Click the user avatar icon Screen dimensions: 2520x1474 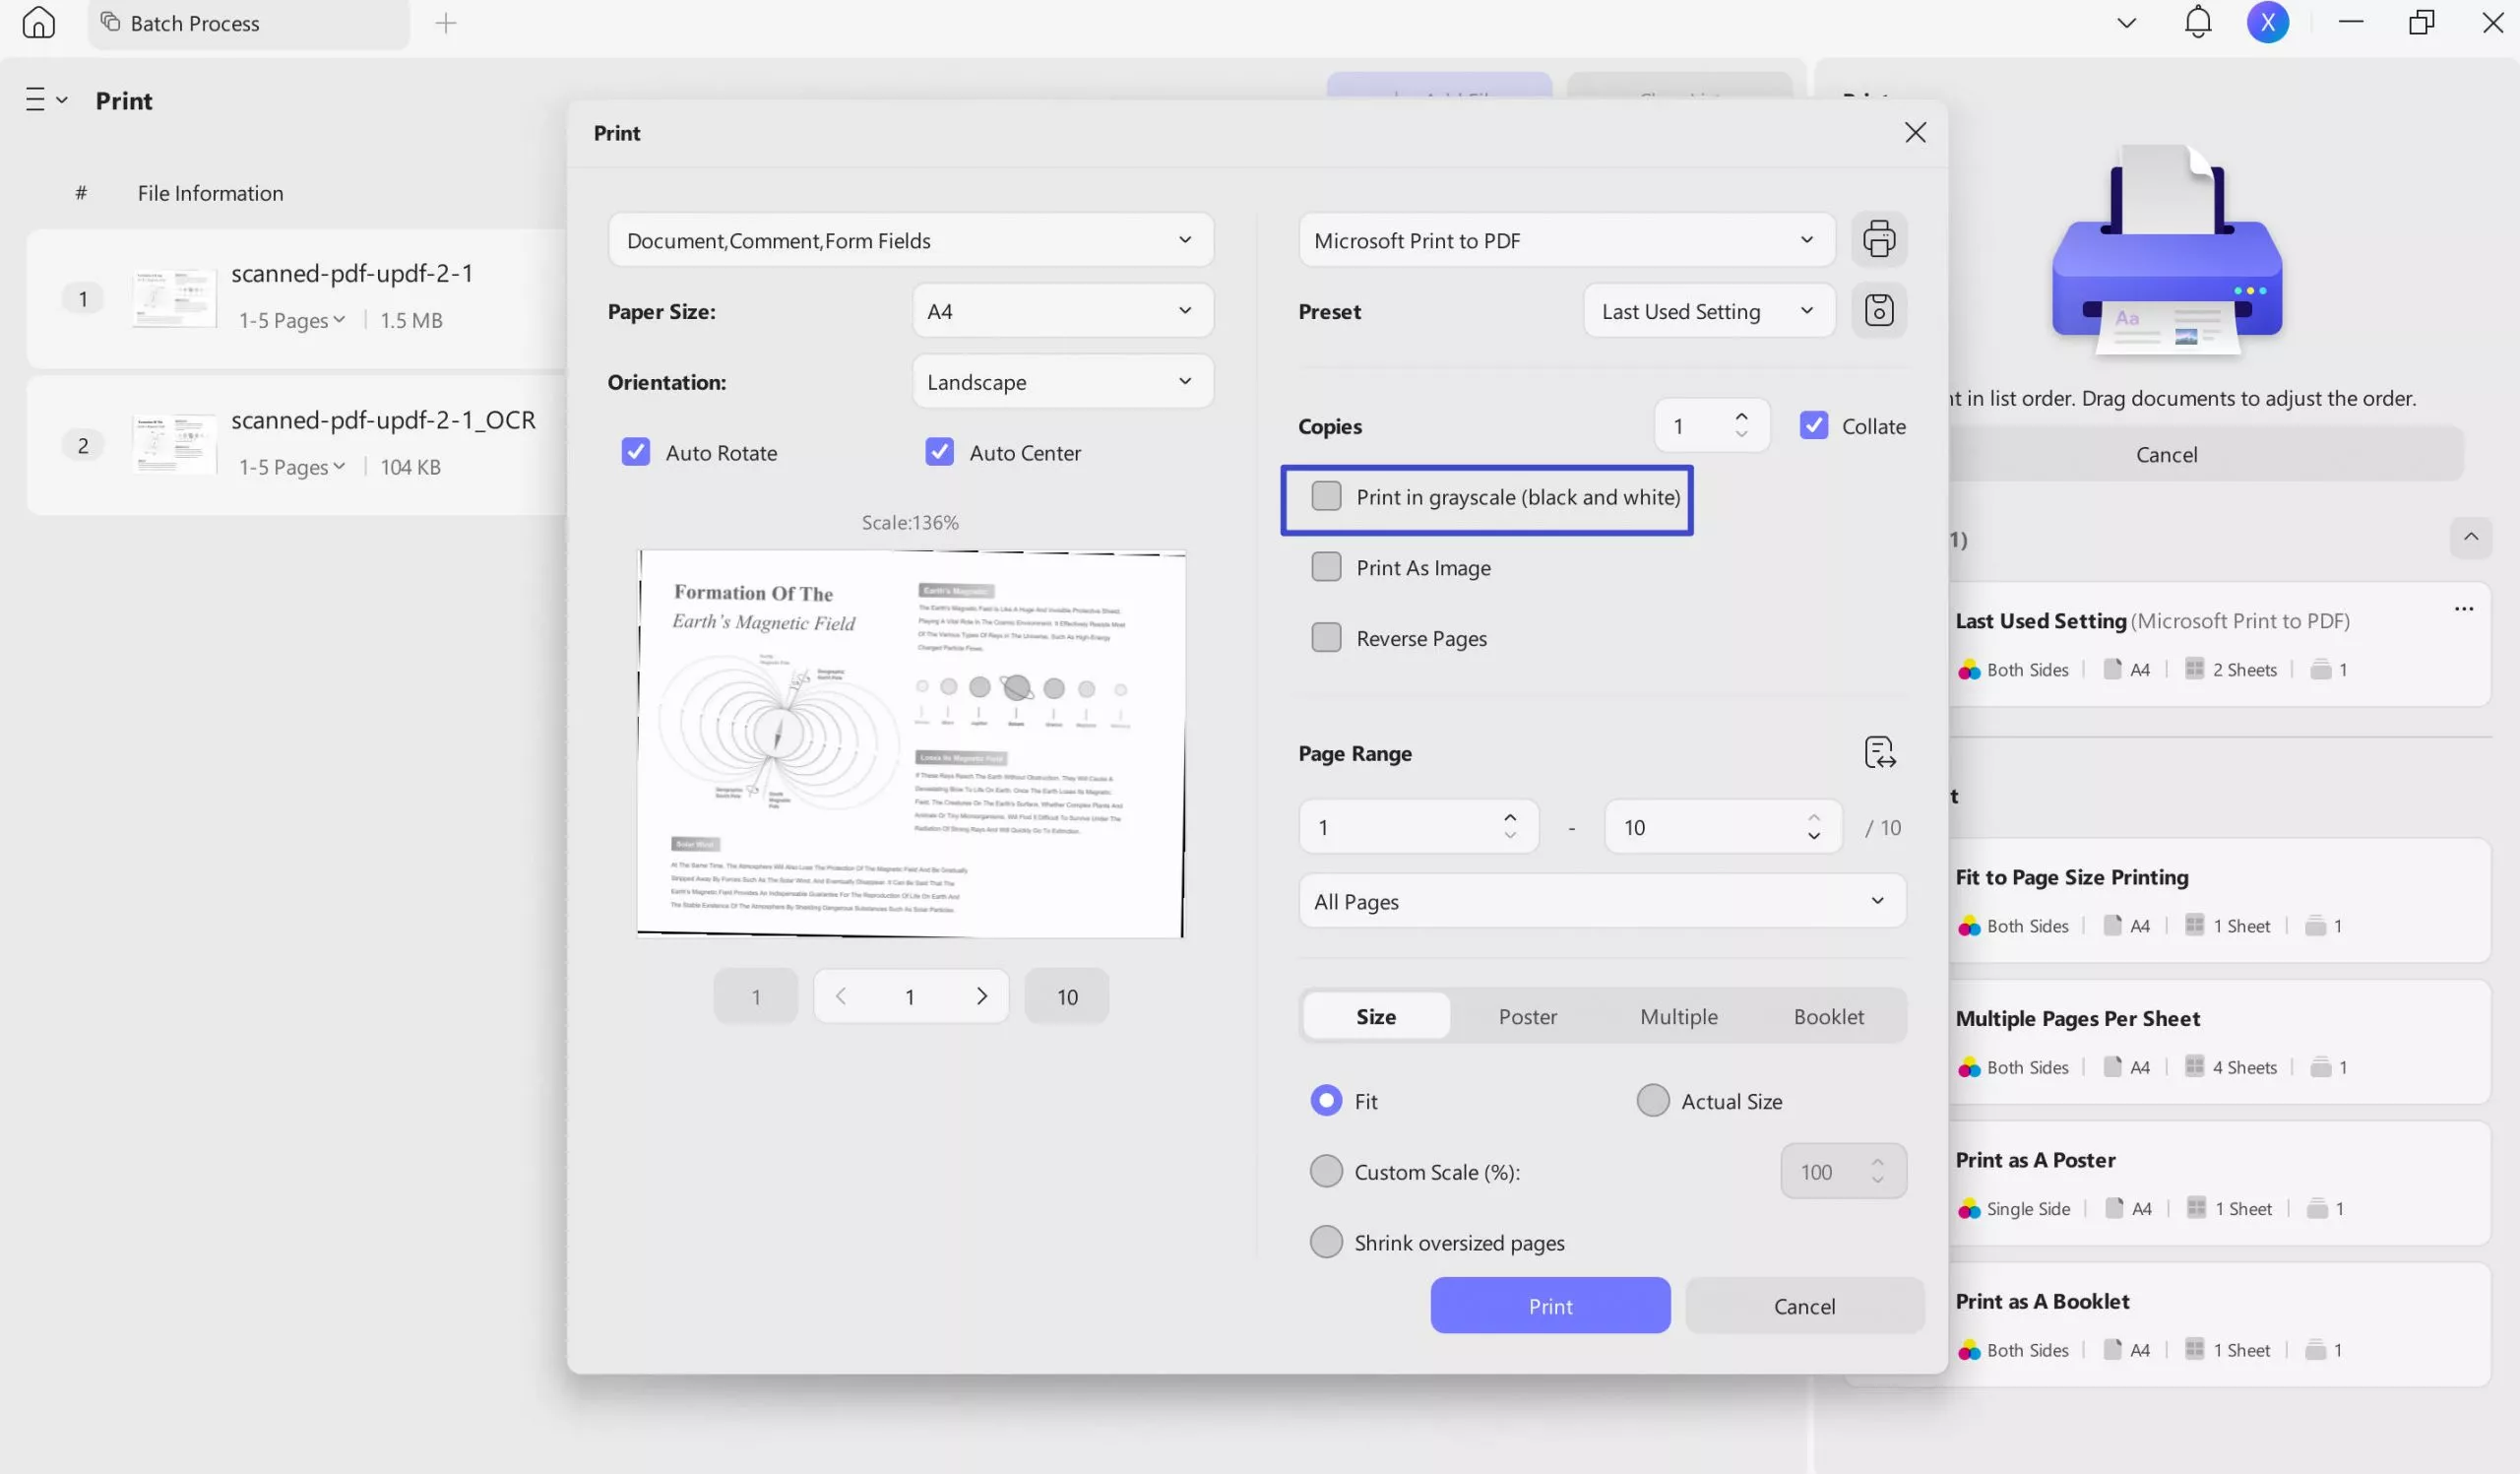(x=2267, y=22)
